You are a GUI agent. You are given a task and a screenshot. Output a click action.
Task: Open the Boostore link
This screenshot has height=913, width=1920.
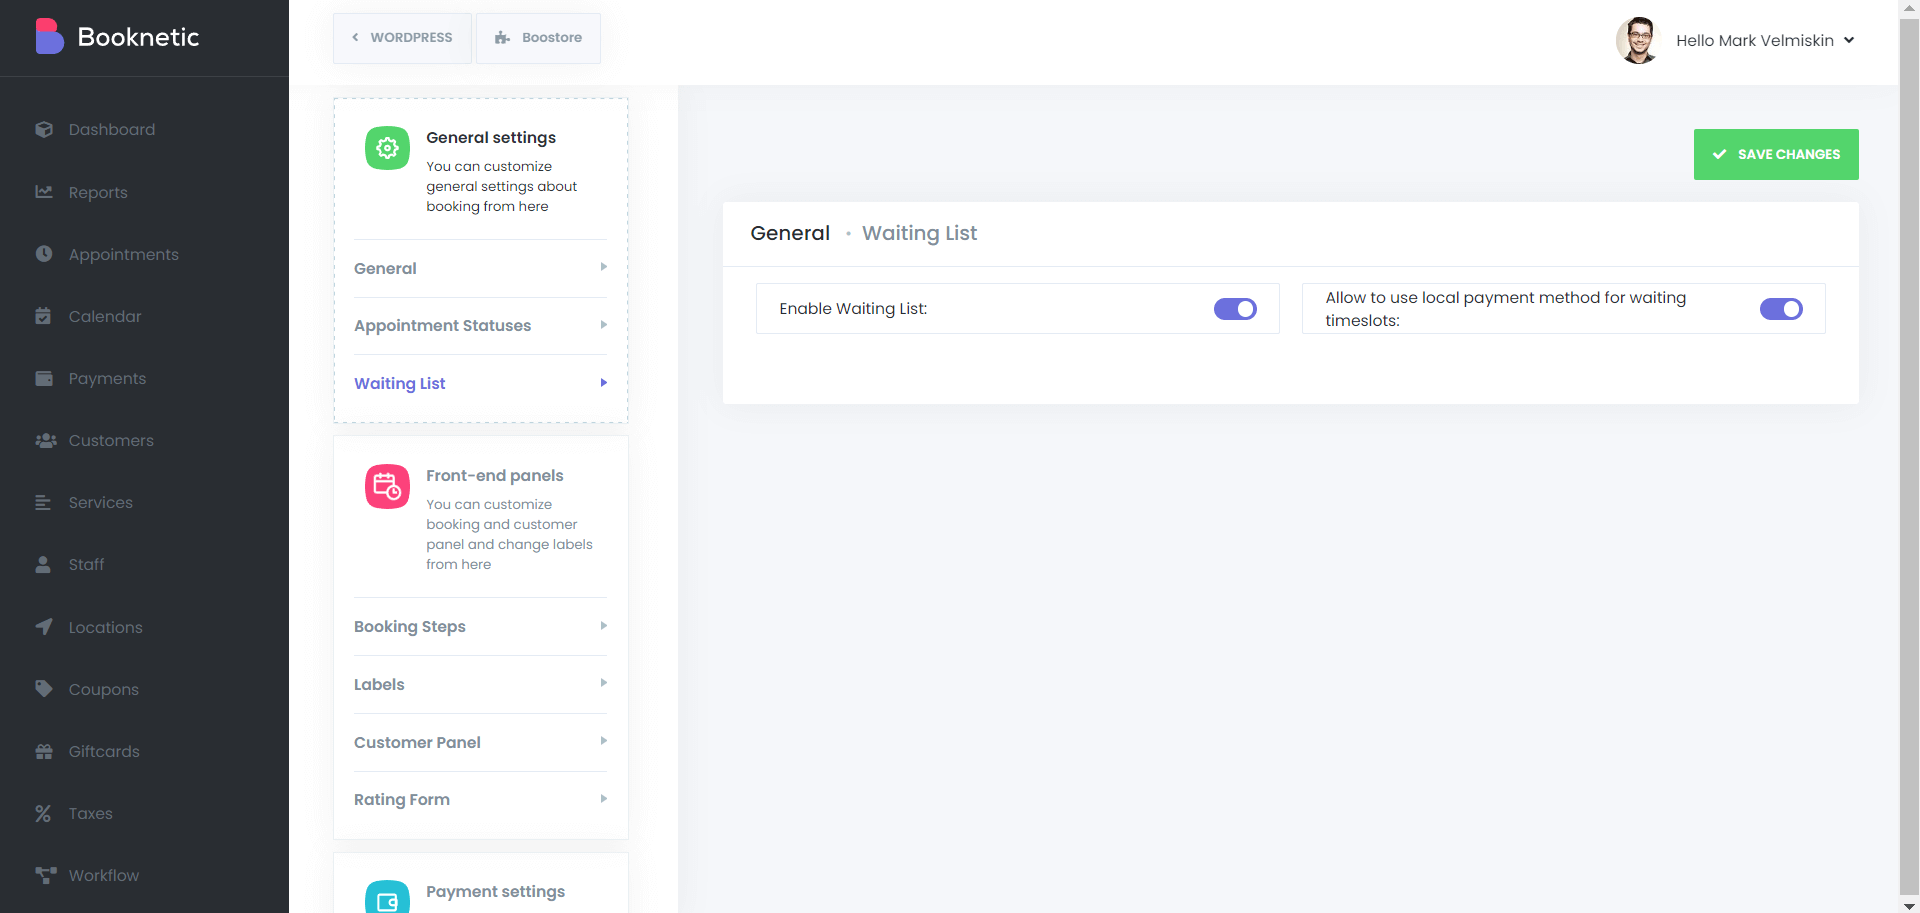[539, 38]
